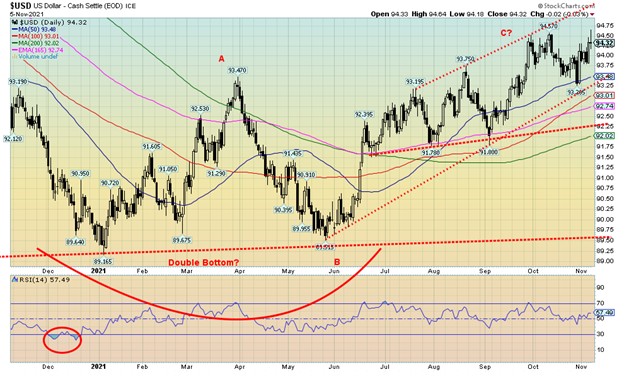Click the red 93.01 MA tag on right axis
Image resolution: width=624 pixels, height=372 pixels.
click(605, 95)
